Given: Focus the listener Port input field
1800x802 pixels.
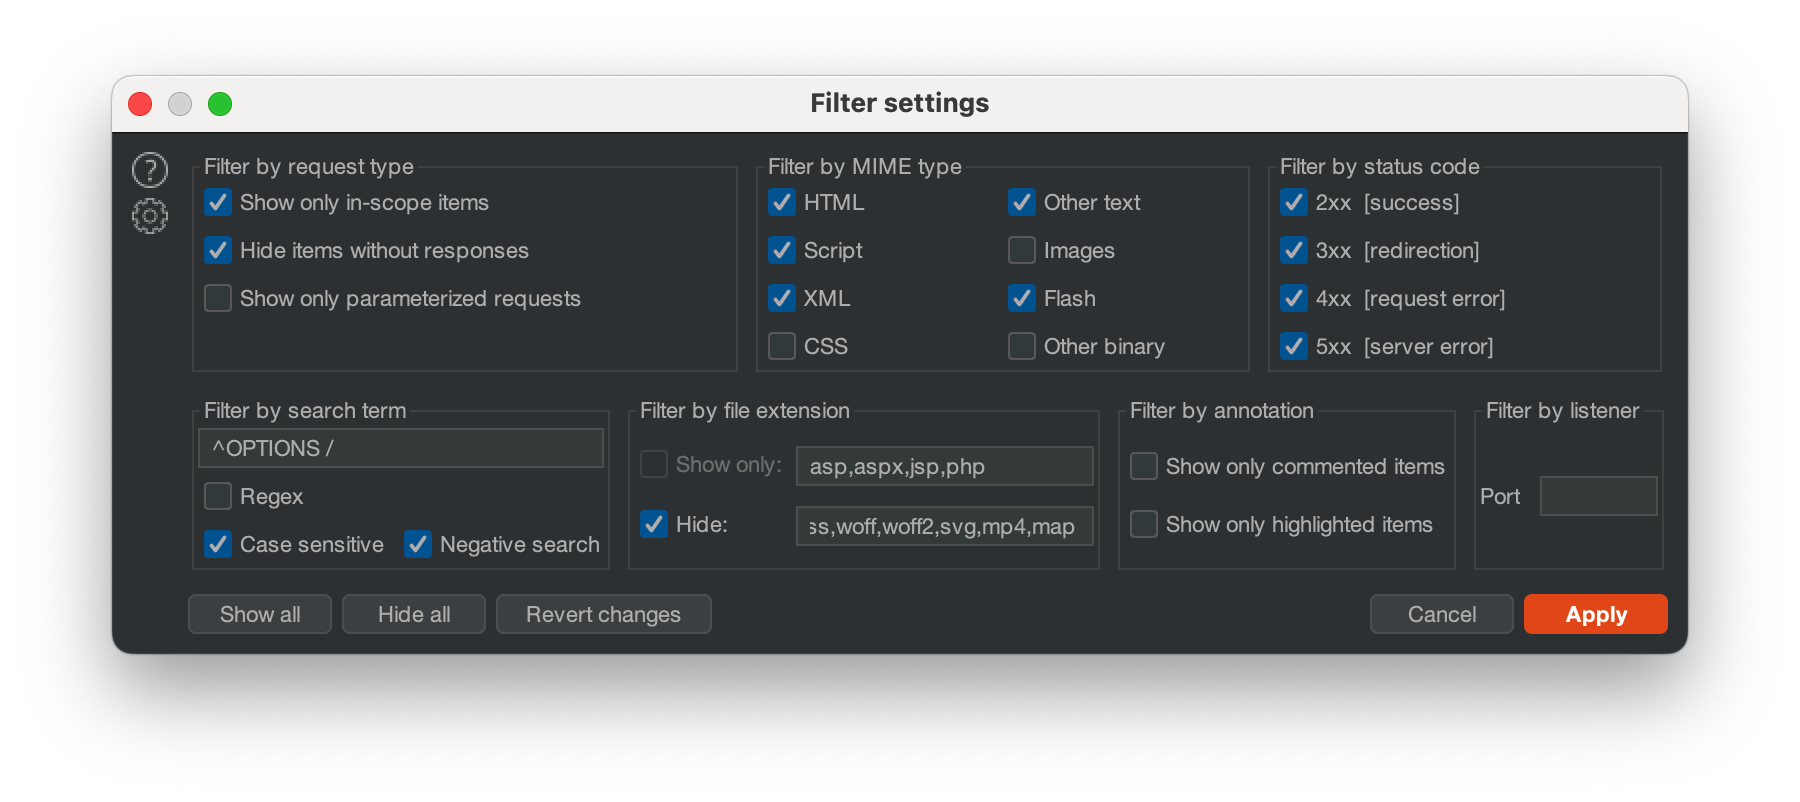Looking at the screenshot, I should click(1598, 496).
